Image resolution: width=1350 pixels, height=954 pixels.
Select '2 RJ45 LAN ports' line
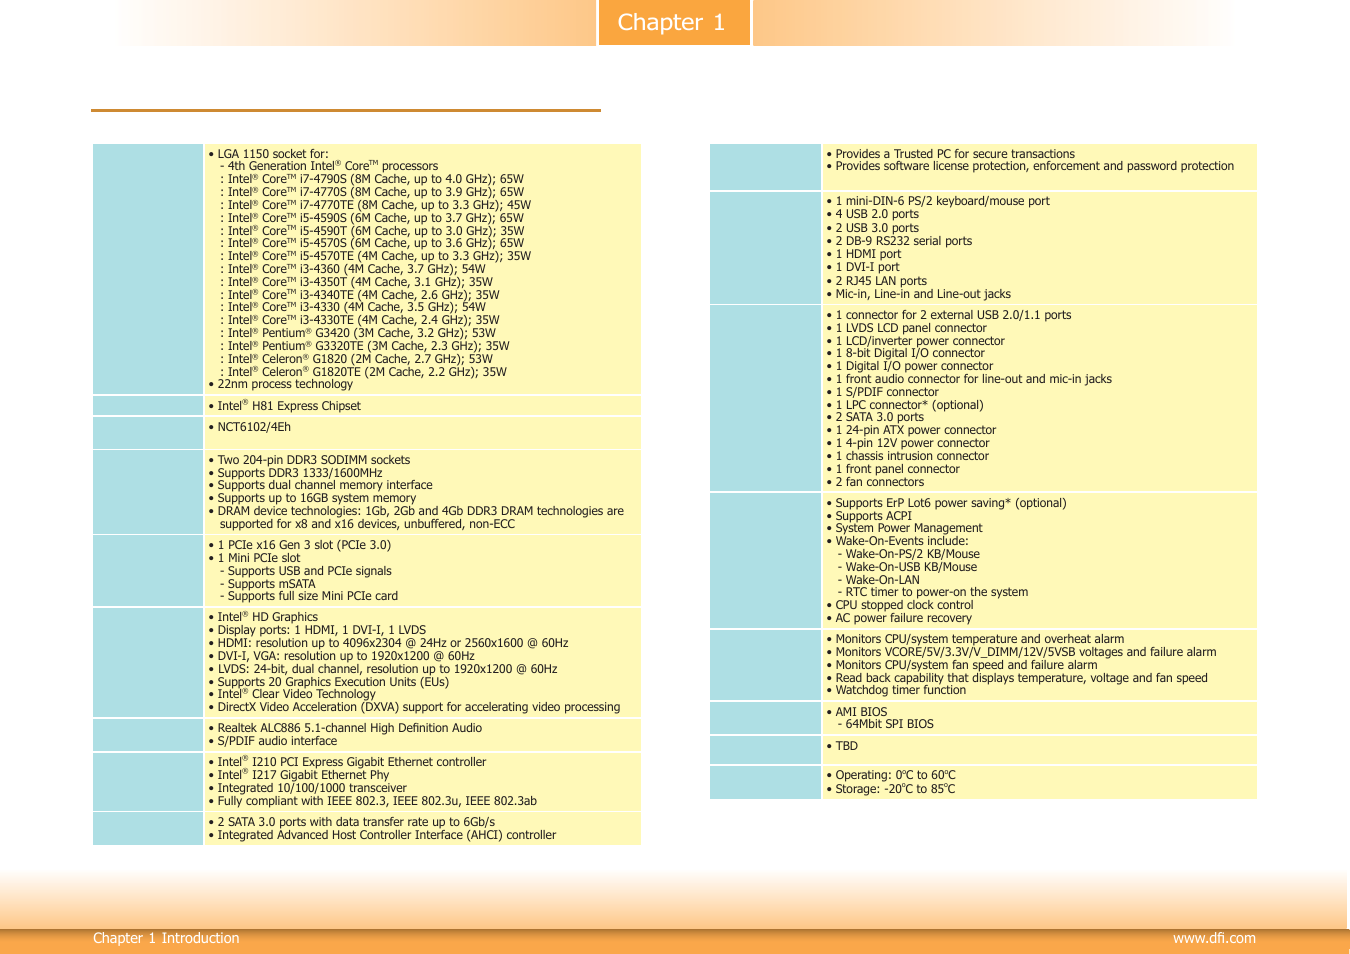876,281
